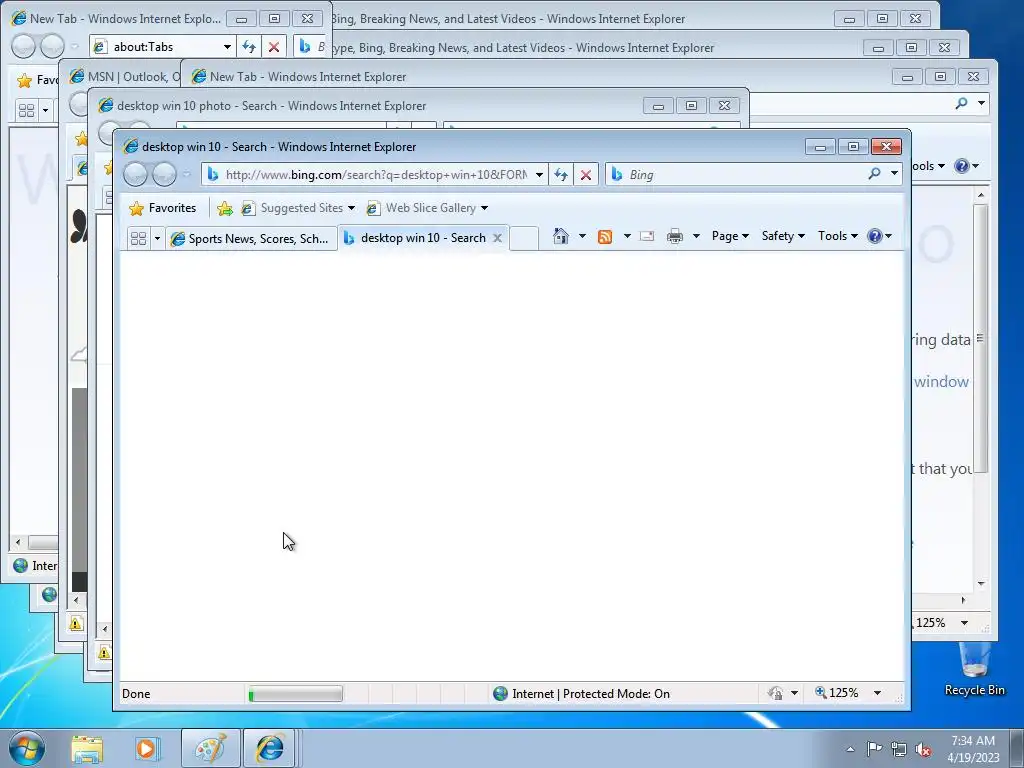The width and height of the screenshot is (1024, 768).
Task: Click Show Desktop button at taskbar end
Action: coord(1017,748)
